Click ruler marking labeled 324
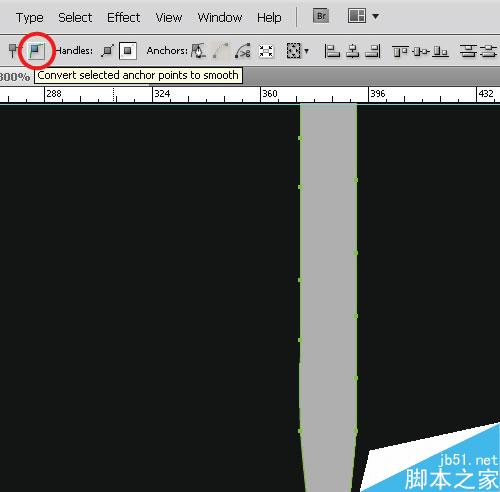The width and height of the screenshot is (500, 492). pyautogui.click(x=162, y=94)
